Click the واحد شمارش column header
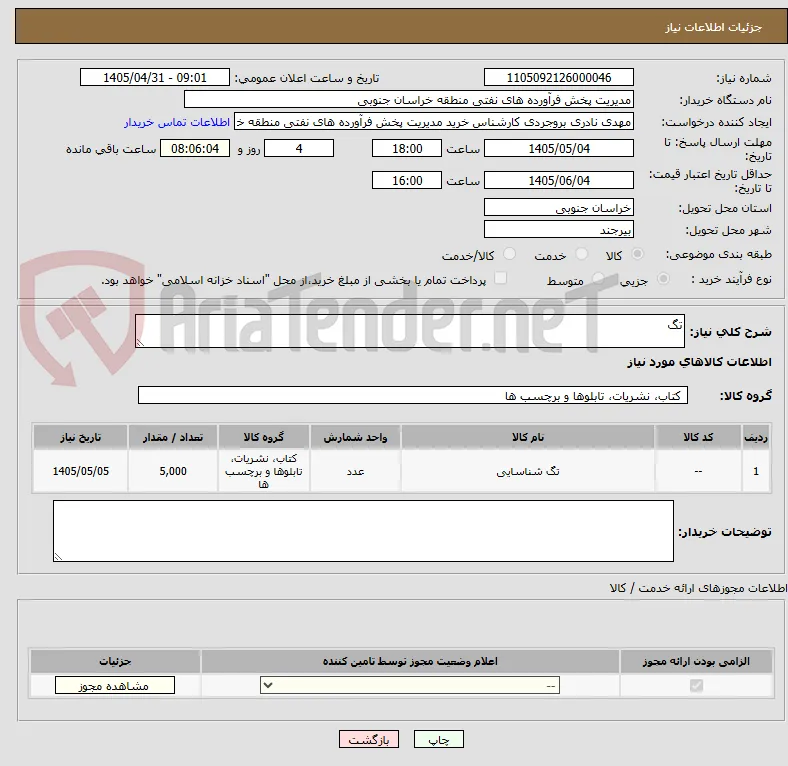The width and height of the screenshot is (788, 766). [x=355, y=437]
